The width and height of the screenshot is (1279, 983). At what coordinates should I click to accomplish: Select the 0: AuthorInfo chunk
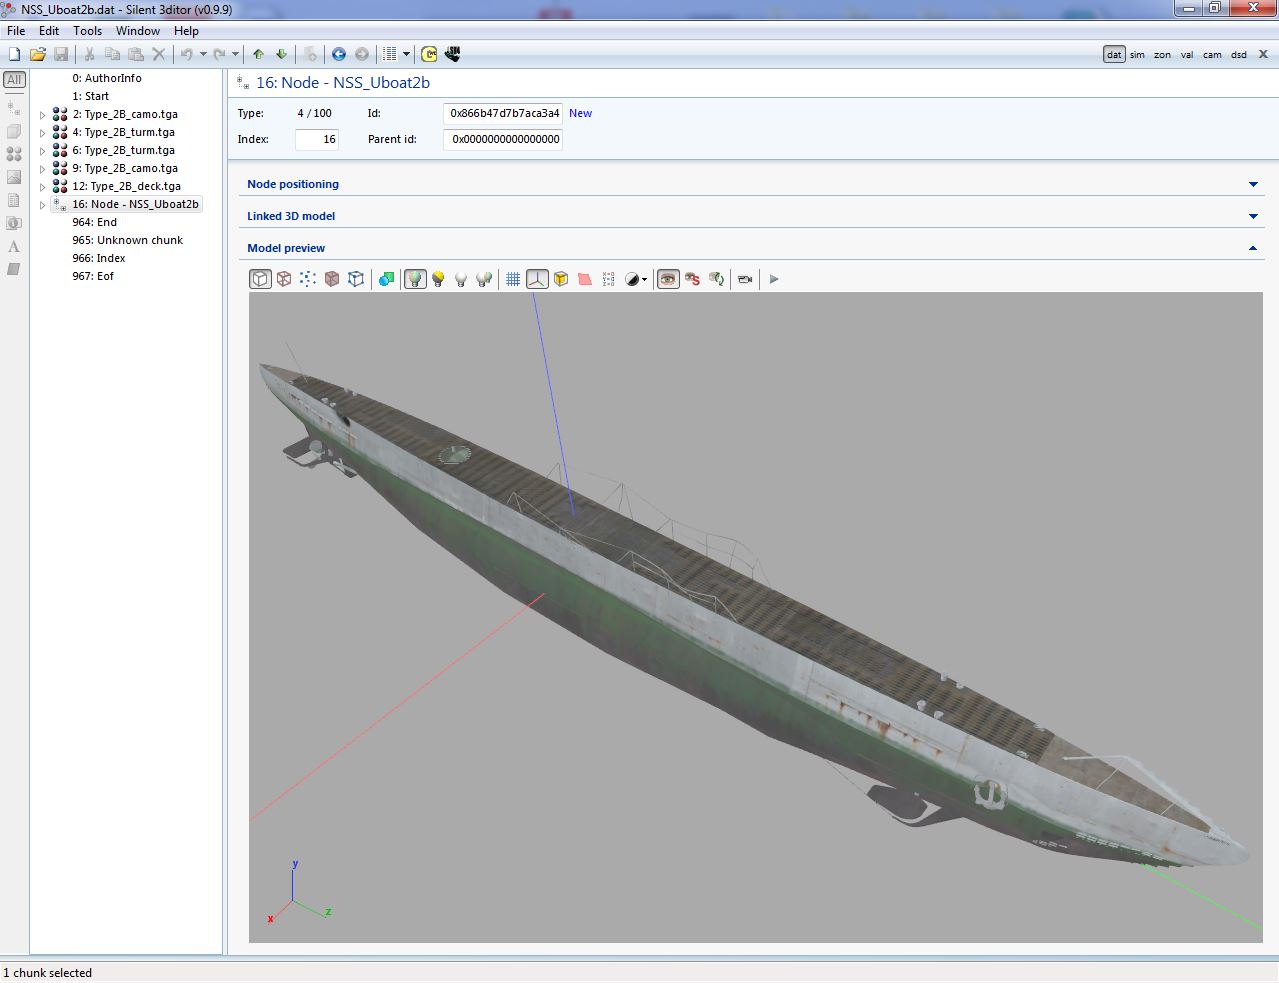107,78
